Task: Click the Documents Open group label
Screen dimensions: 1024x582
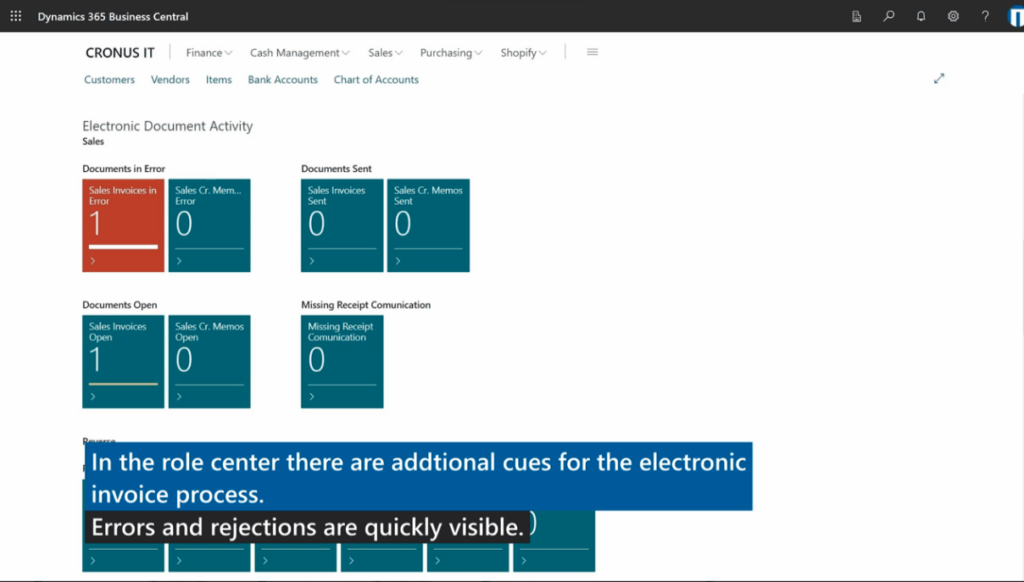Action: pos(120,305)
